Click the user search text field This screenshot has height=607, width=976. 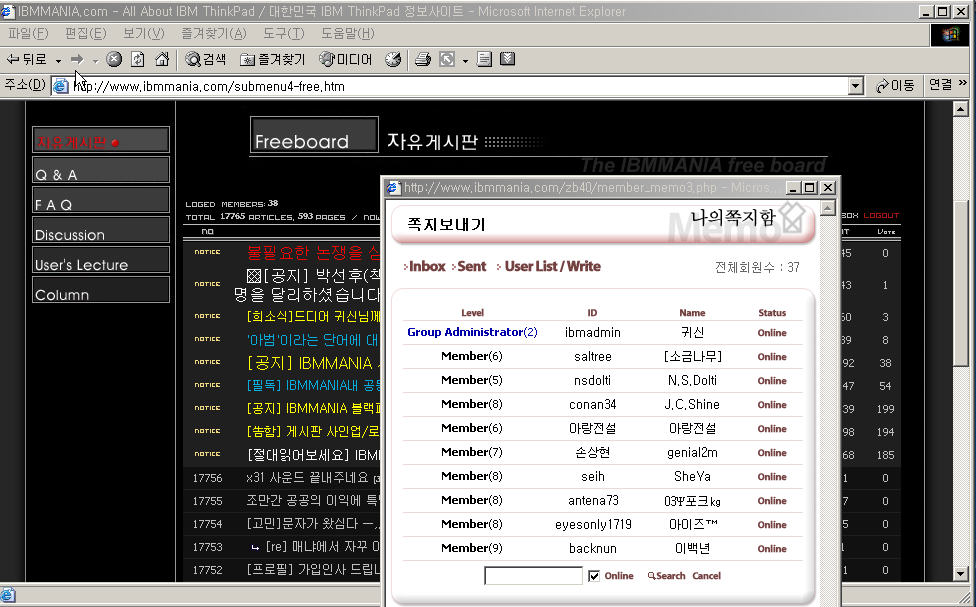tap(533, 576)
